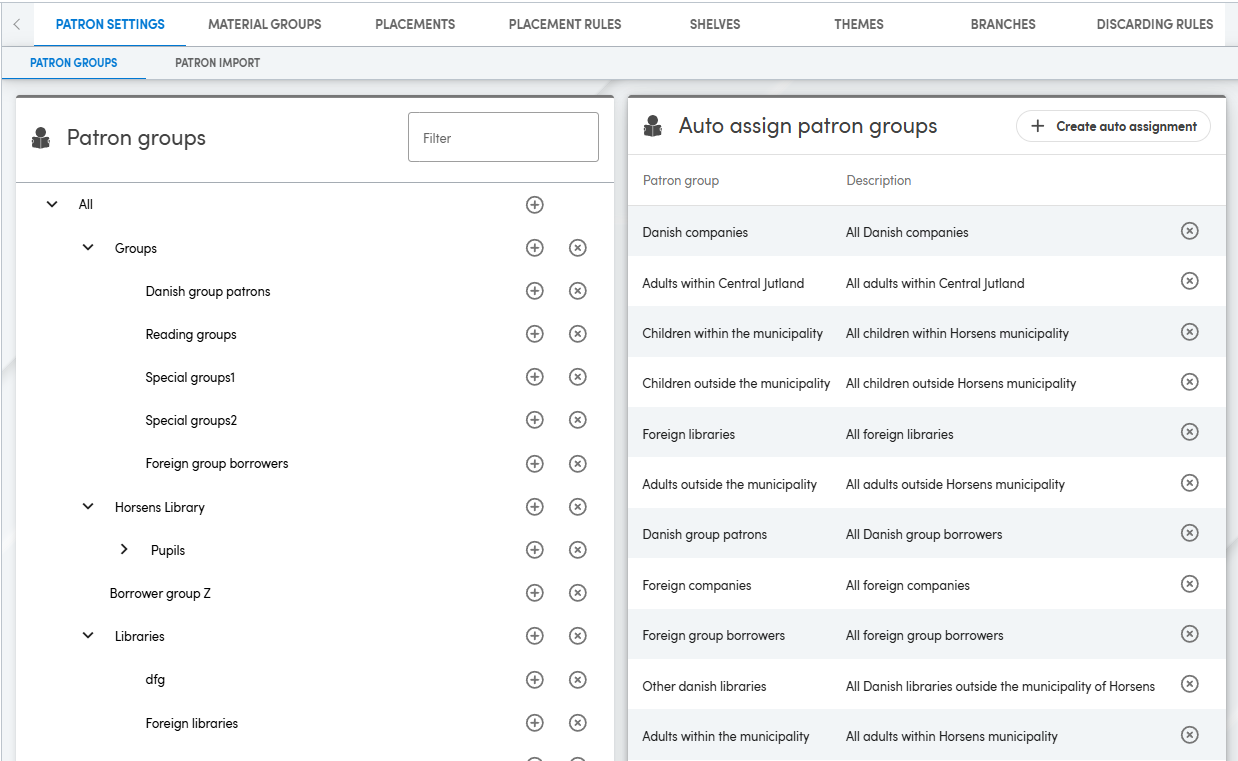Viewport: 1238px width, 761px height.
Task: Delete Special groups2
Action: pyautogui.click(x=578, y=420)
